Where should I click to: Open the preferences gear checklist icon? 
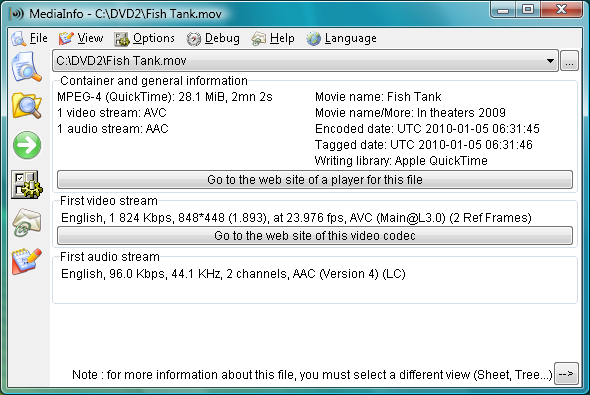(26, 184)
